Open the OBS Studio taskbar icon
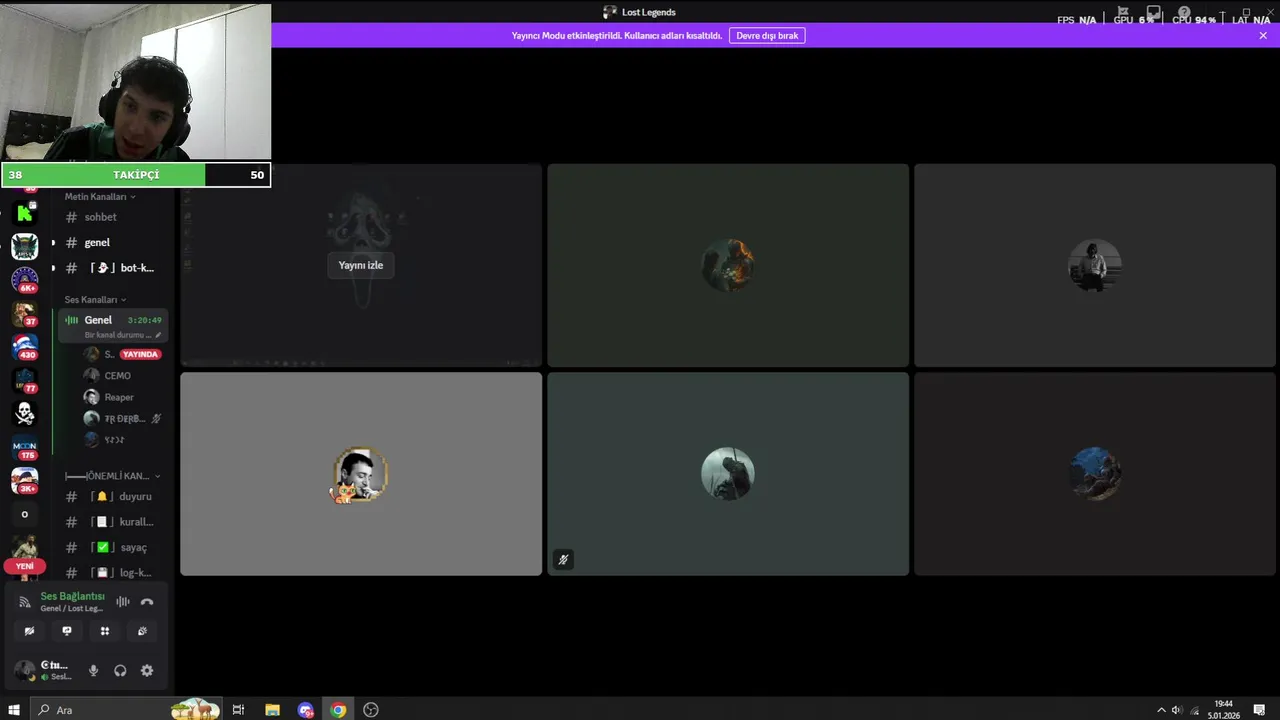This screenshot has height=720, width=1280. (371, 710)
